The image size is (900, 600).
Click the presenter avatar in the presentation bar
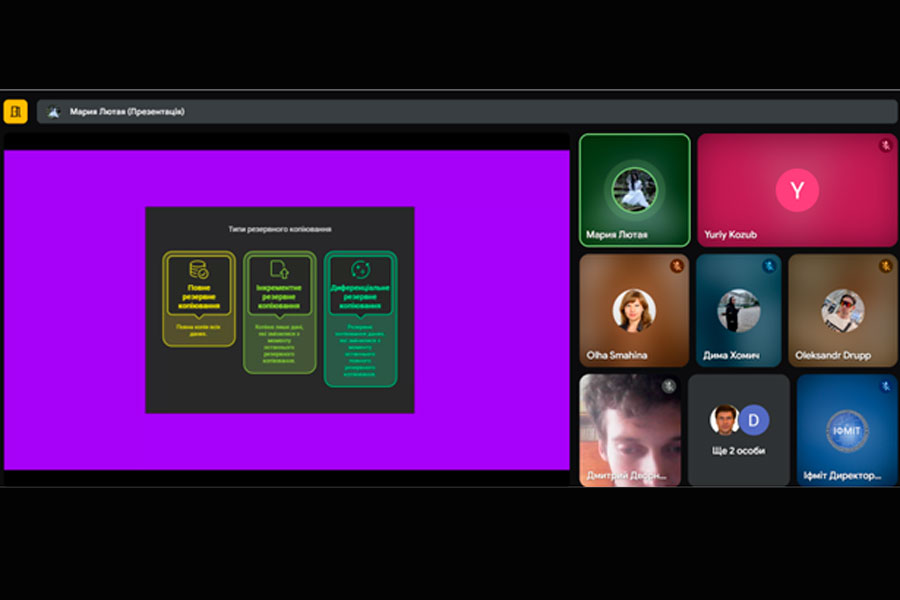pos(53,112)
